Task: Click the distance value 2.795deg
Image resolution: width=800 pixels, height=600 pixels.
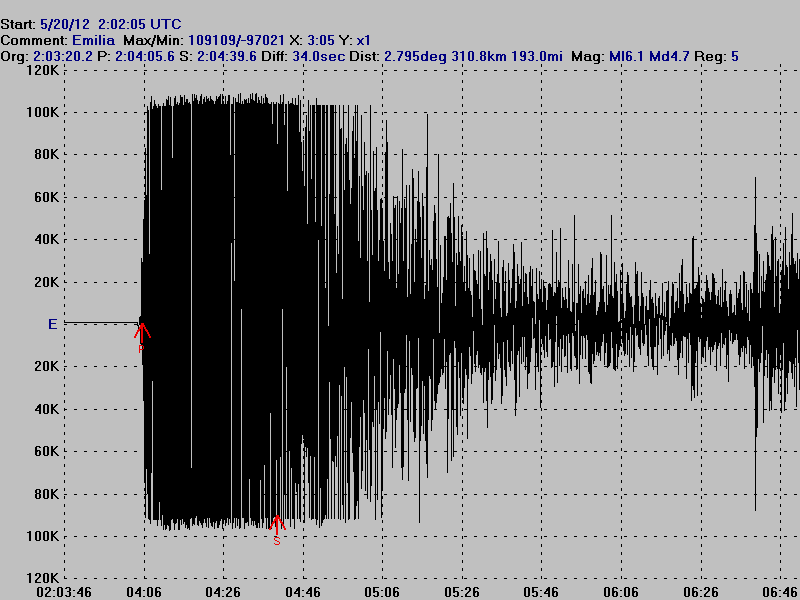Action: point(415,56)
